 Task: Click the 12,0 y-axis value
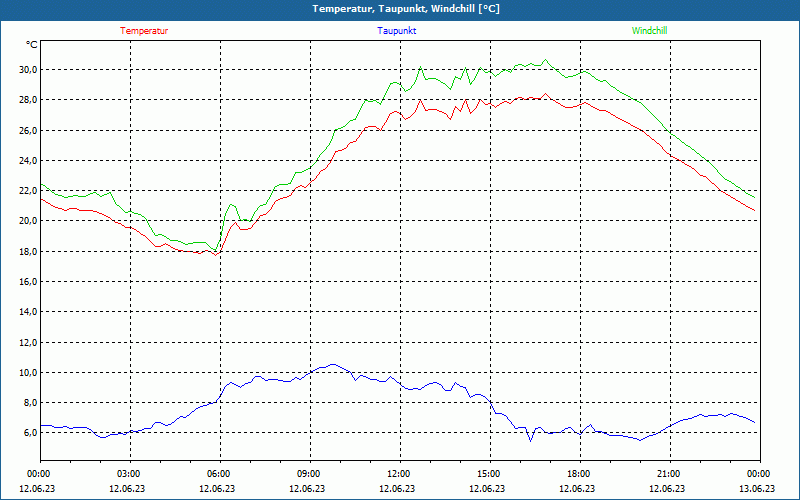point(29,342)
